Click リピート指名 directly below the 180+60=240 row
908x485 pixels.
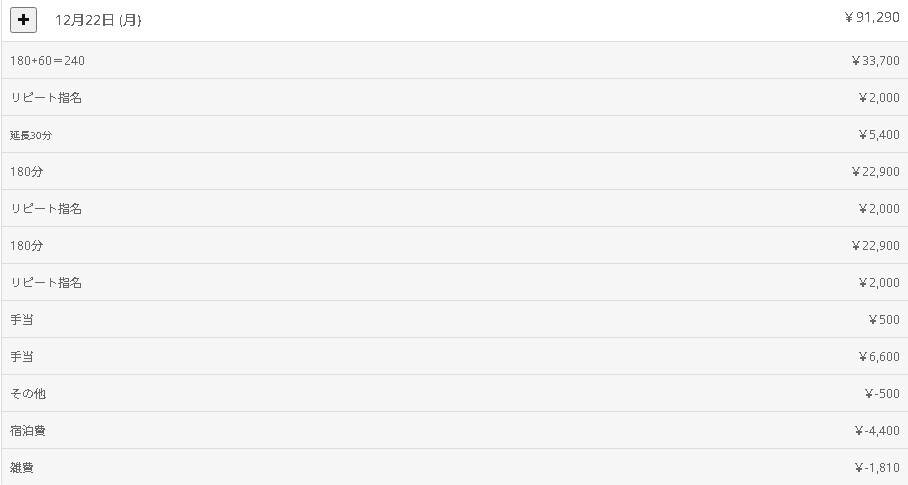pyautogui.click(x=46, y=98)
